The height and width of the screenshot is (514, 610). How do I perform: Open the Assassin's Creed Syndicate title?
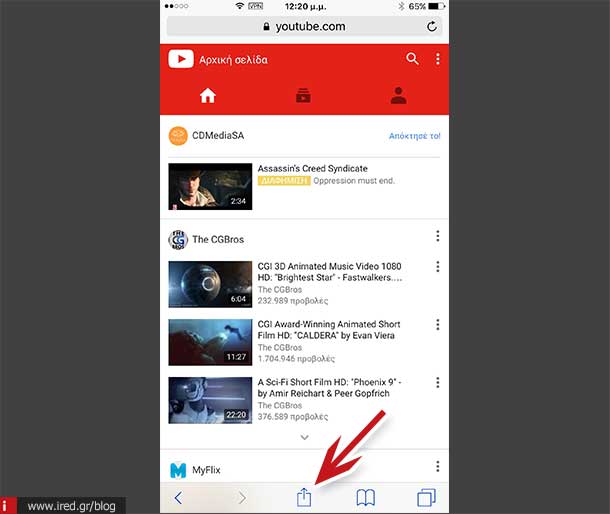click(312, 168)
